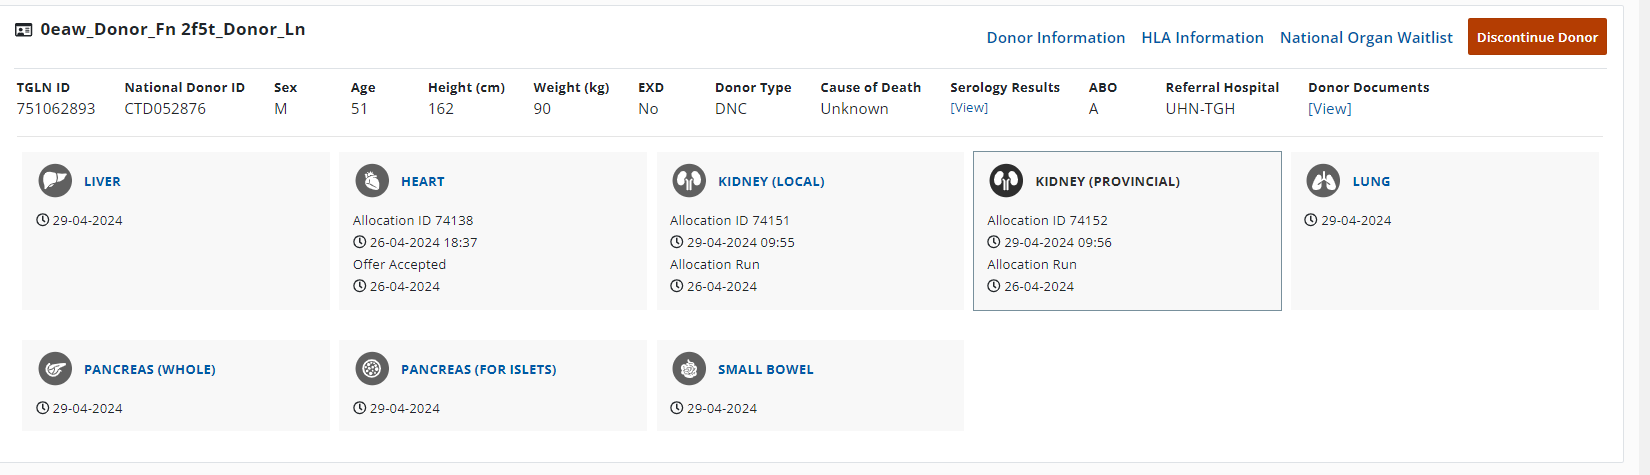The image size is (1650, 475).
Task: Click the Pancreas (For Islets) icon
Action: tap(372, 369)
